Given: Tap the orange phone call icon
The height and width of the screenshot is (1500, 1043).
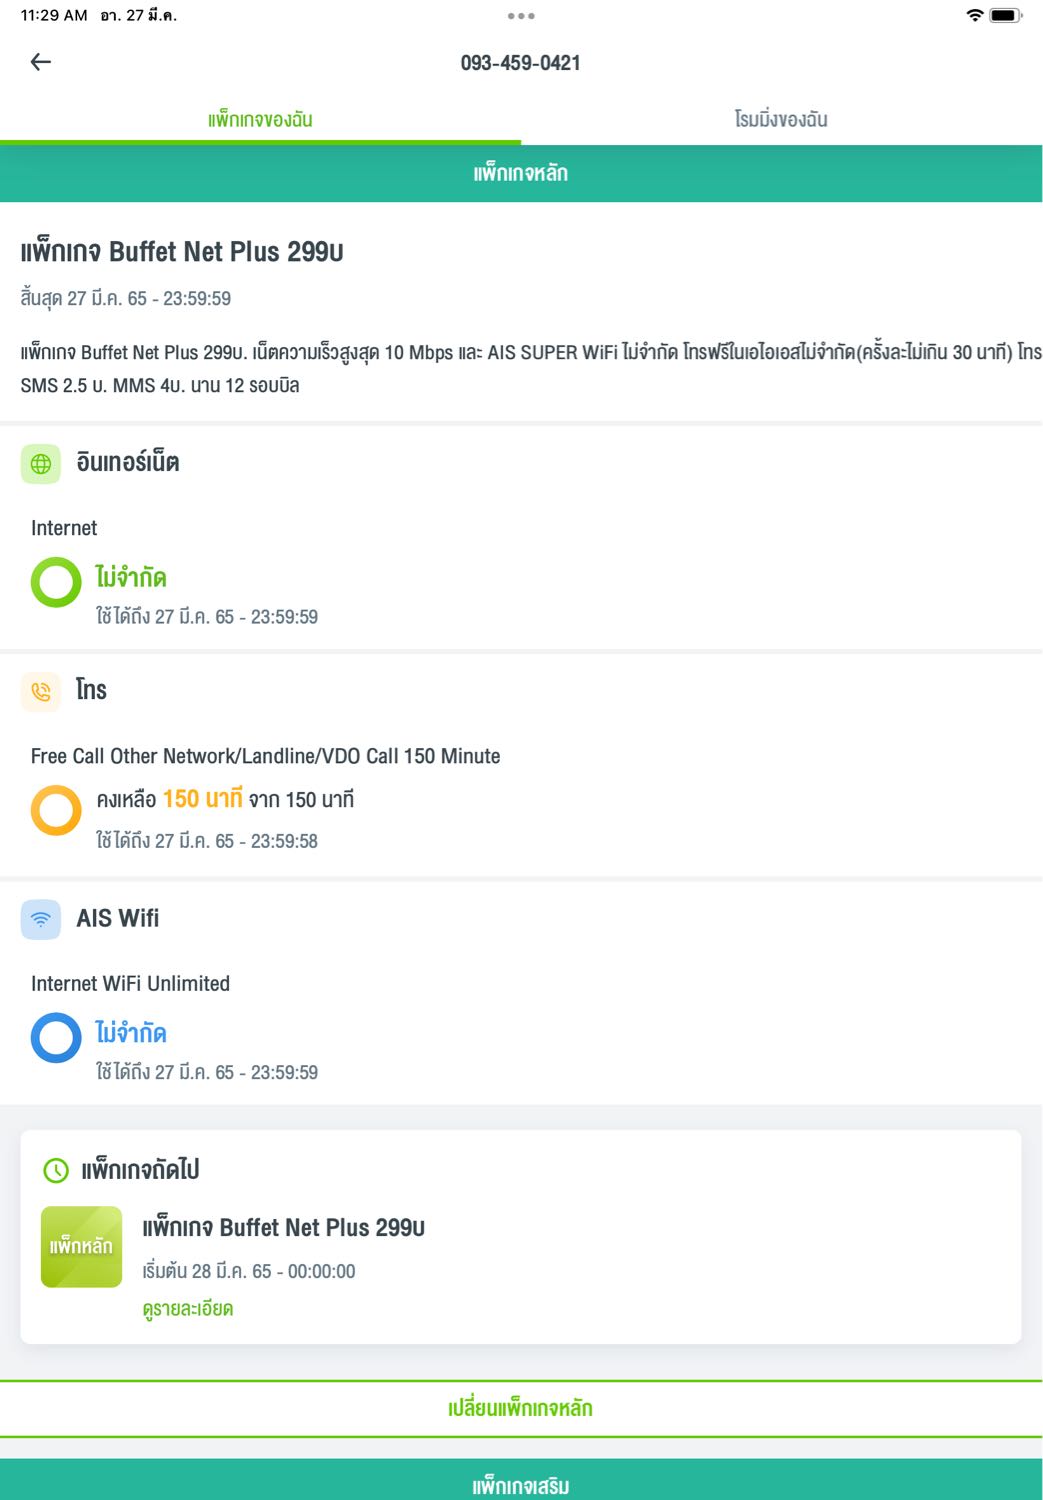Looking at the screenshot, I should (x=41, y=691).
